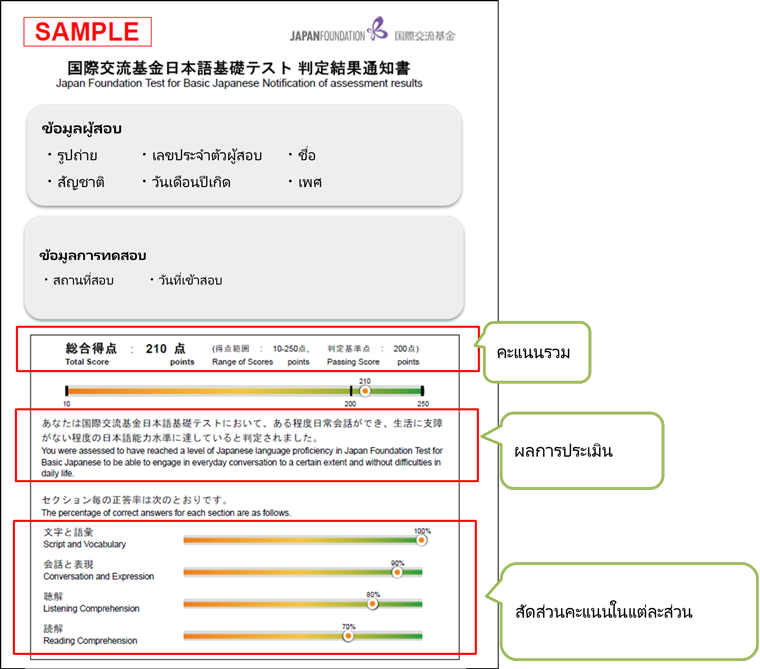This screenshot has height=669, width=760.
Task: Click the เลขประจำตัวผู้สอบ bullet item
Action: (206, 155)
